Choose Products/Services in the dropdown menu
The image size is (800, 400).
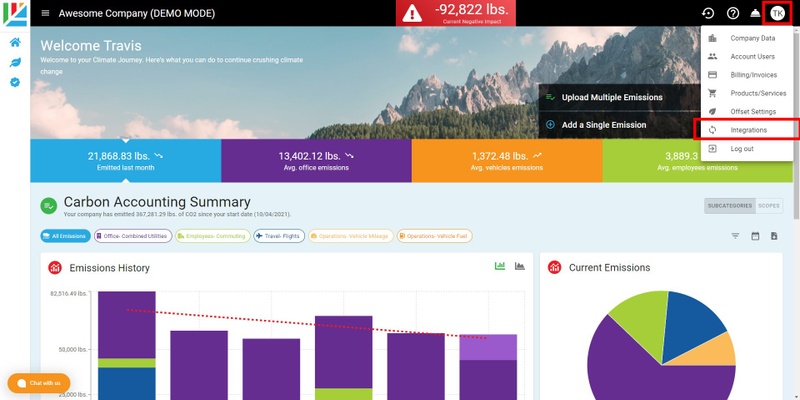[747, 93]
